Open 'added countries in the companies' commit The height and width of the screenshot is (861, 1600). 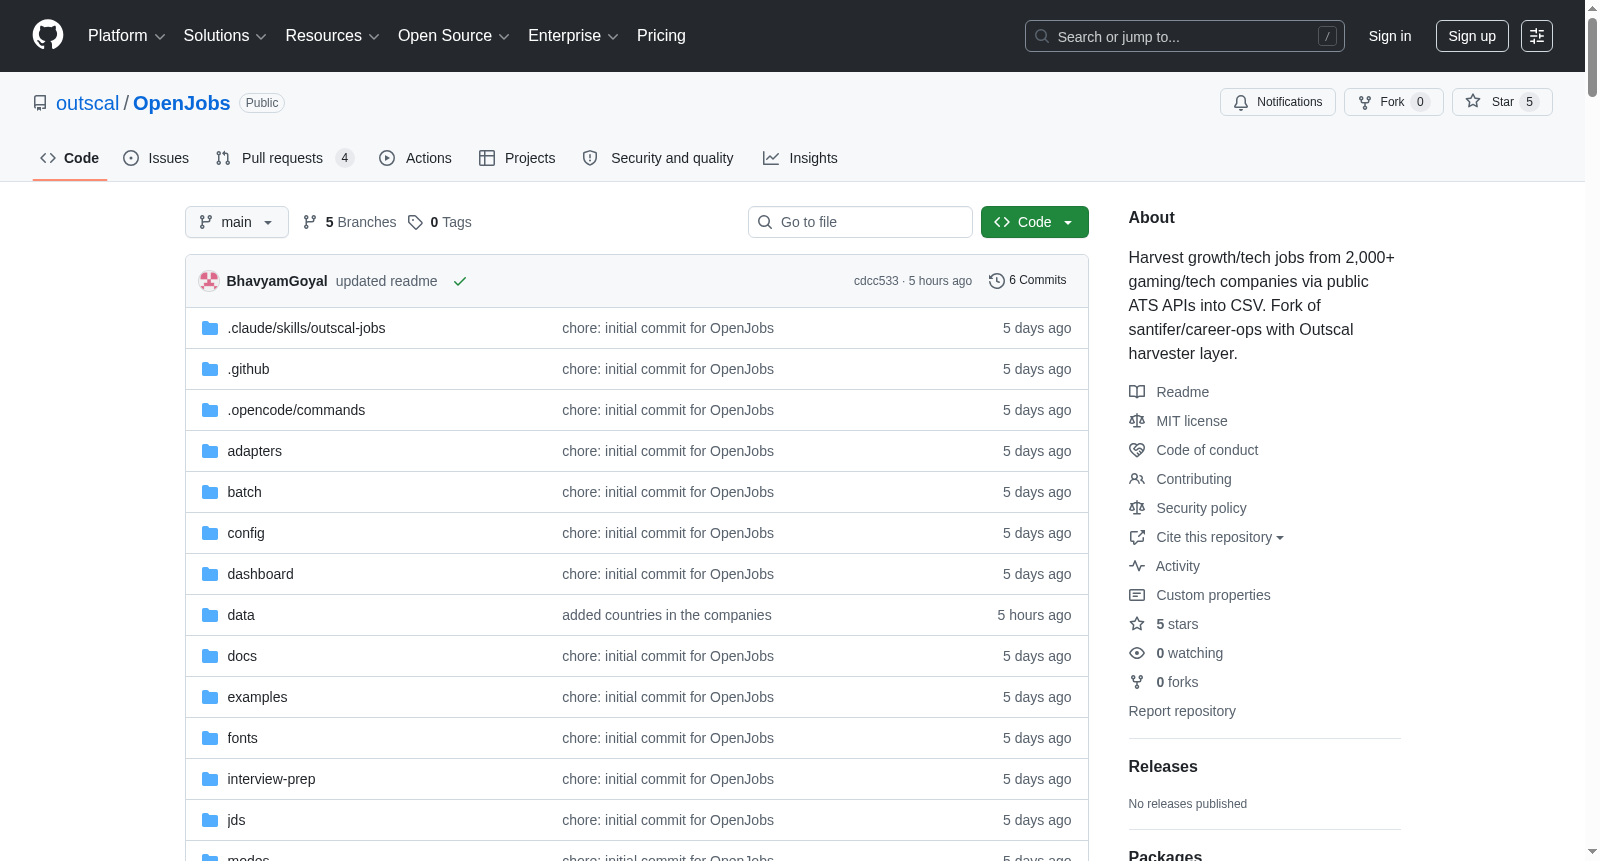click(667, 615)
